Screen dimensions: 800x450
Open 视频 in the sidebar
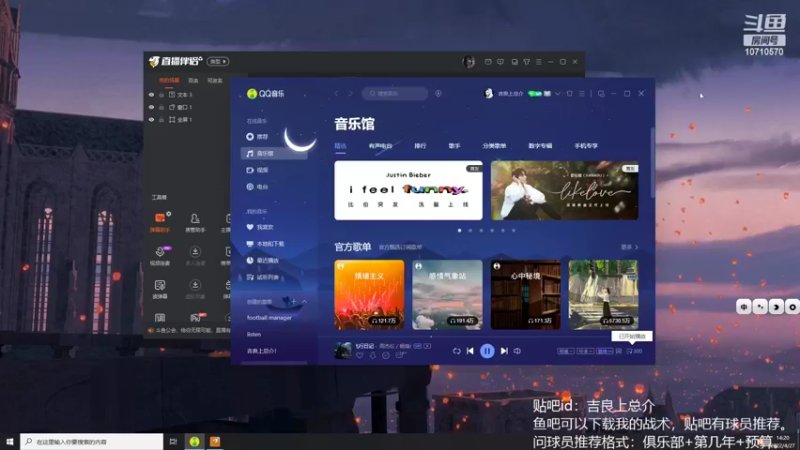(x=274, y=170)
